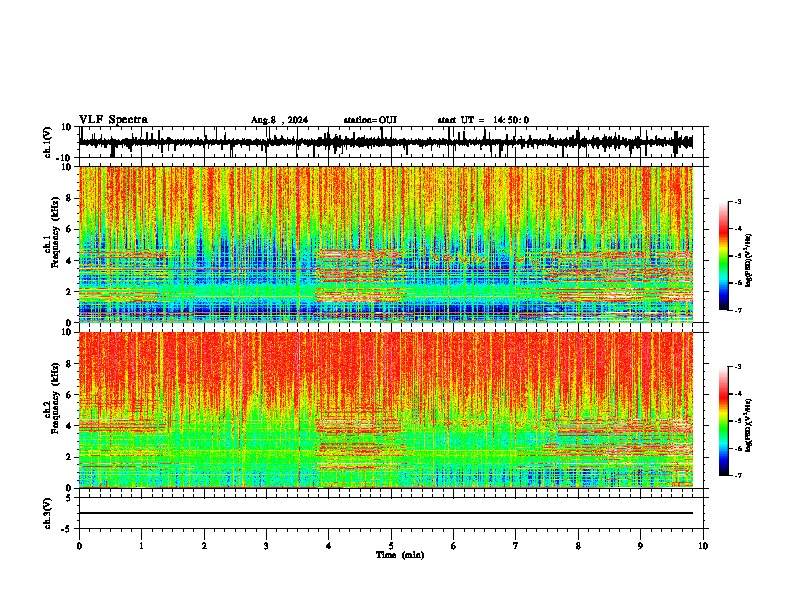Click the "6" kHz tick of ch.1 frequency axis

click(69, 229)
